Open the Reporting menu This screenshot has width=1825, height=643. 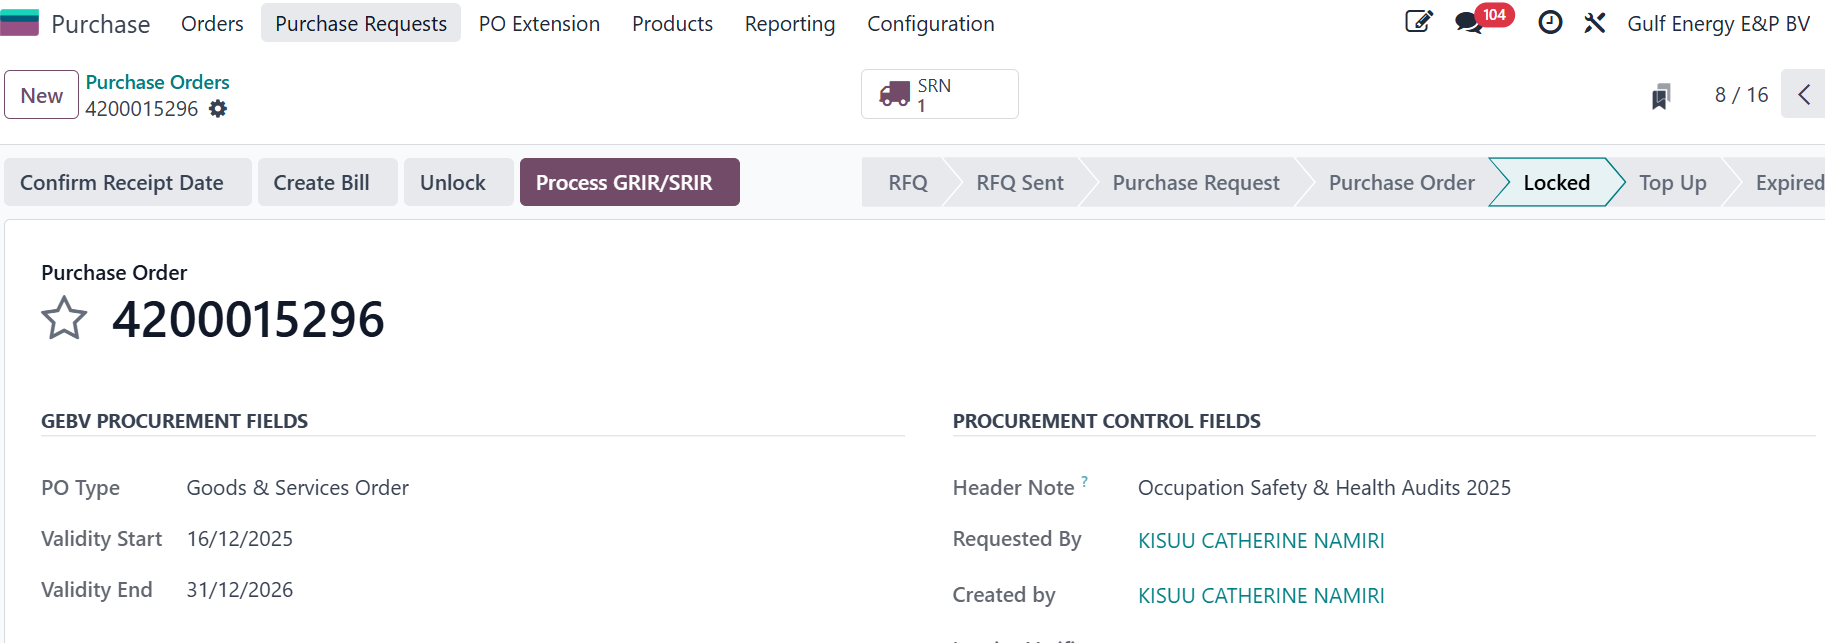790,23
